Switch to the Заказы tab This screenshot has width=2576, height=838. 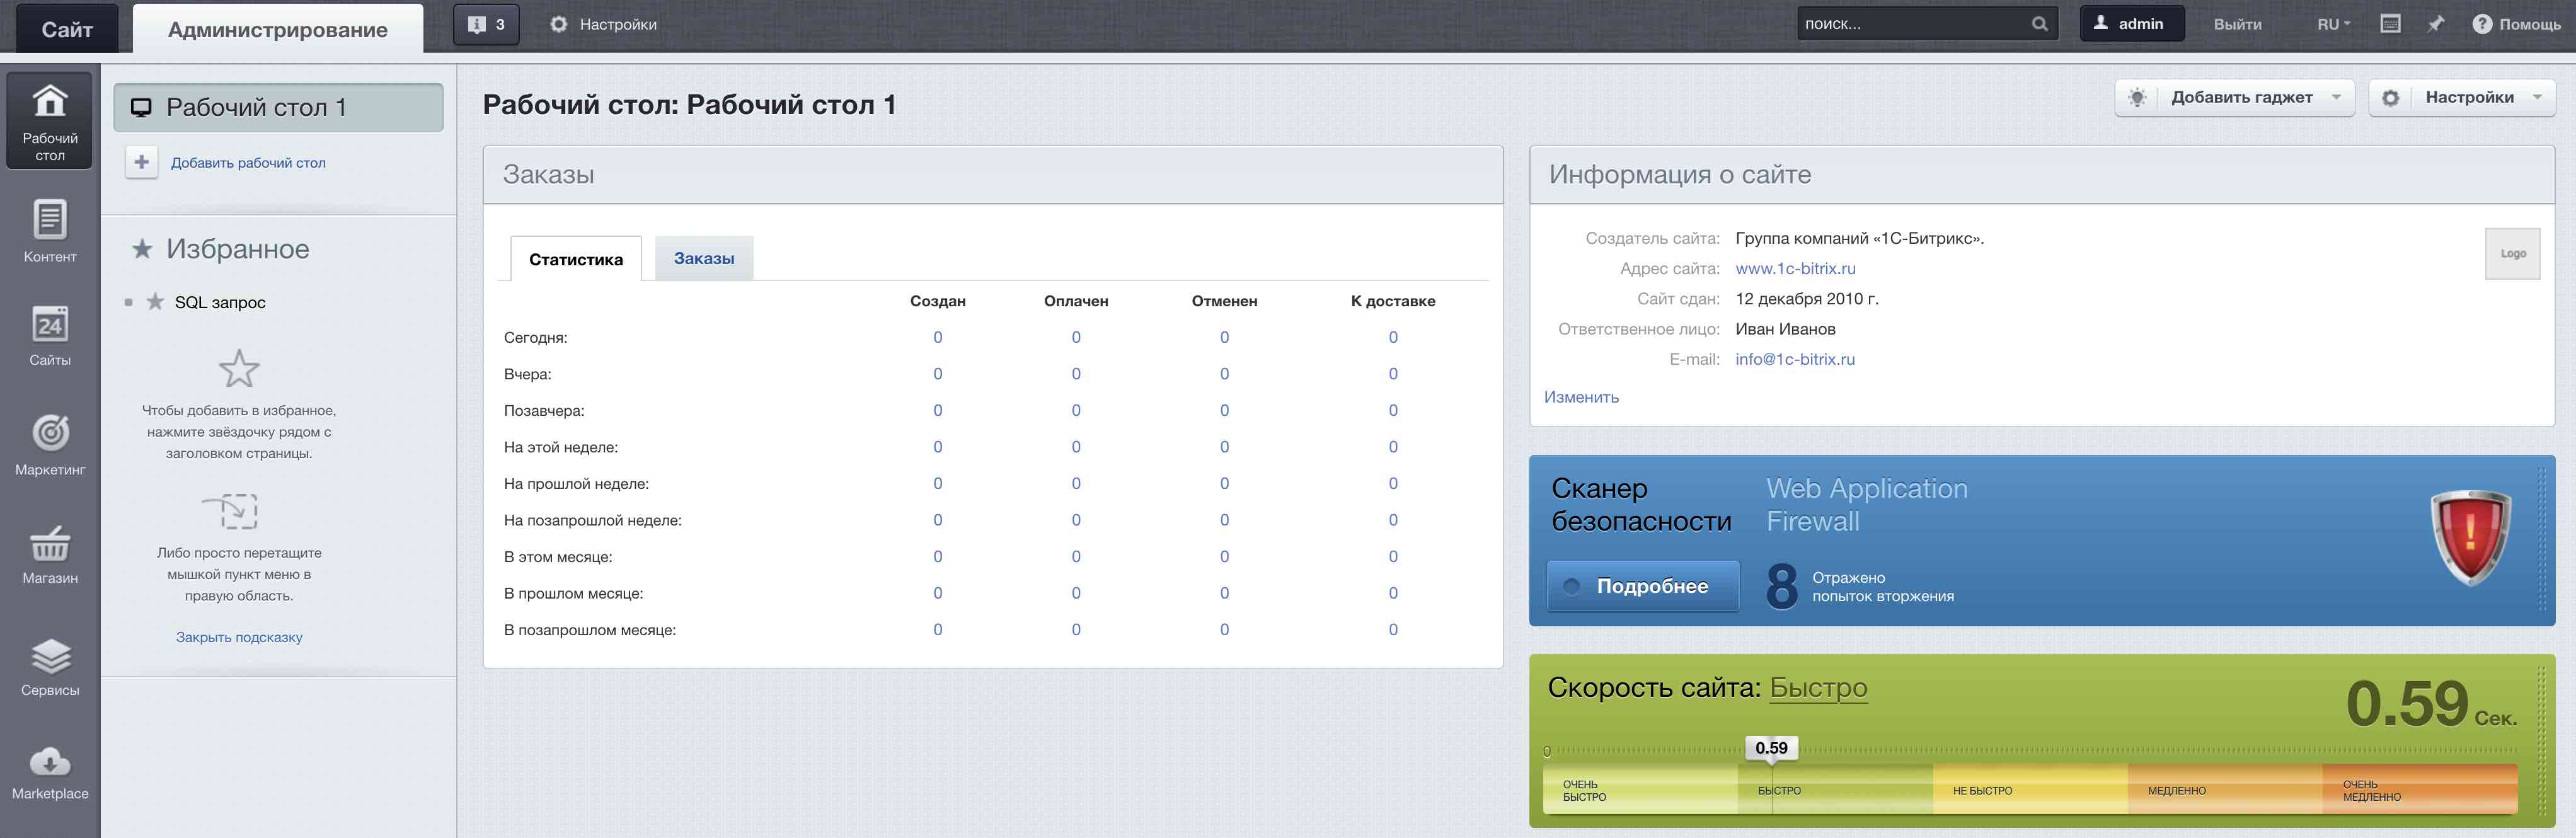click(703, 259)
